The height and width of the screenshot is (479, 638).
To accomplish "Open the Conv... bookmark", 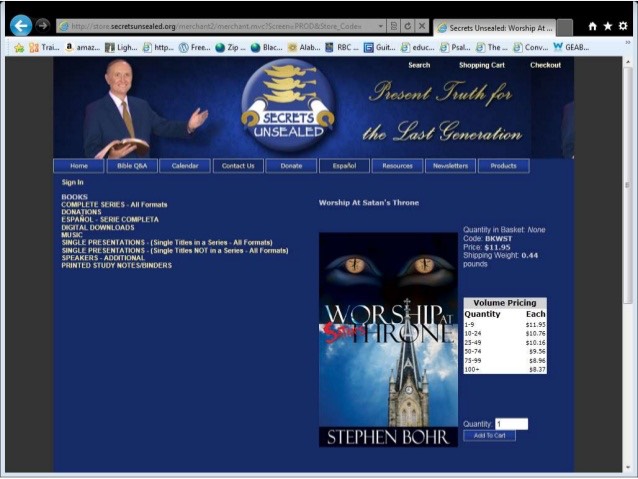I will 530,47.
